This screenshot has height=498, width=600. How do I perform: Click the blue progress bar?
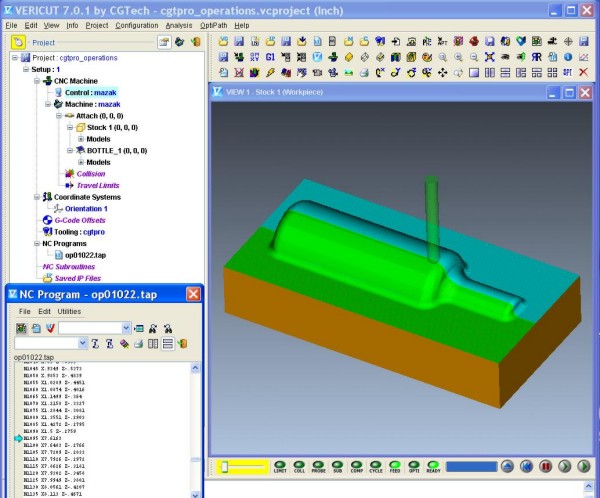pos(471,467)
